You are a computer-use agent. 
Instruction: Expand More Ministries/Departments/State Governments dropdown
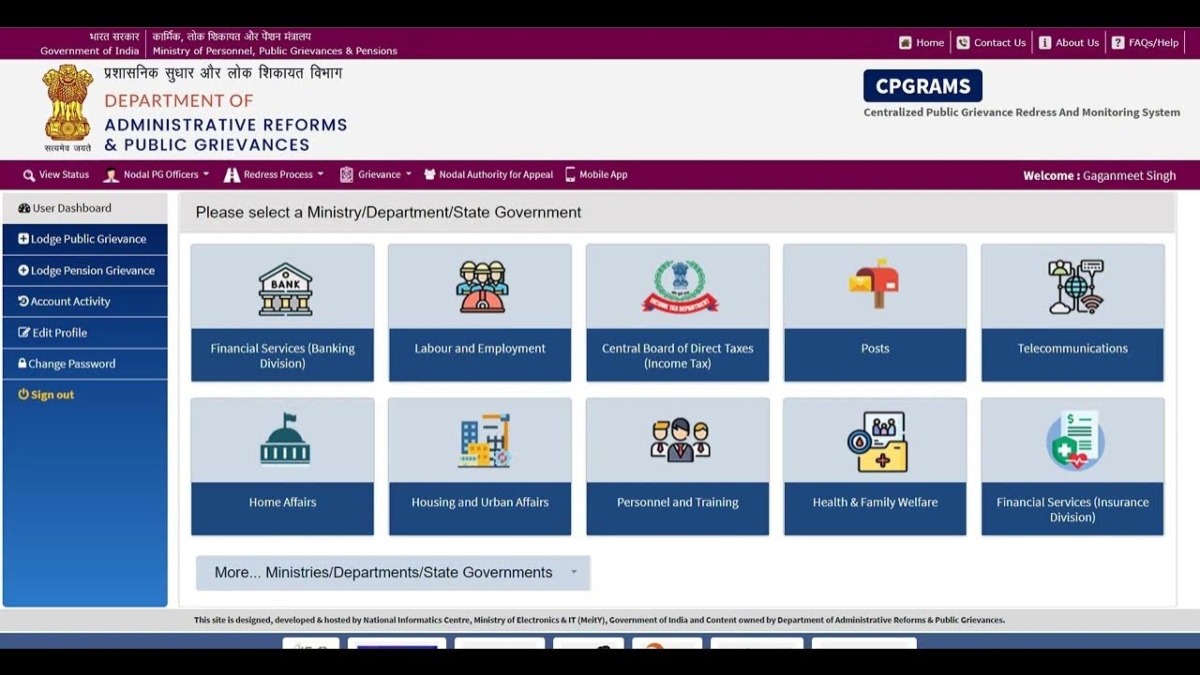(393, 573)
